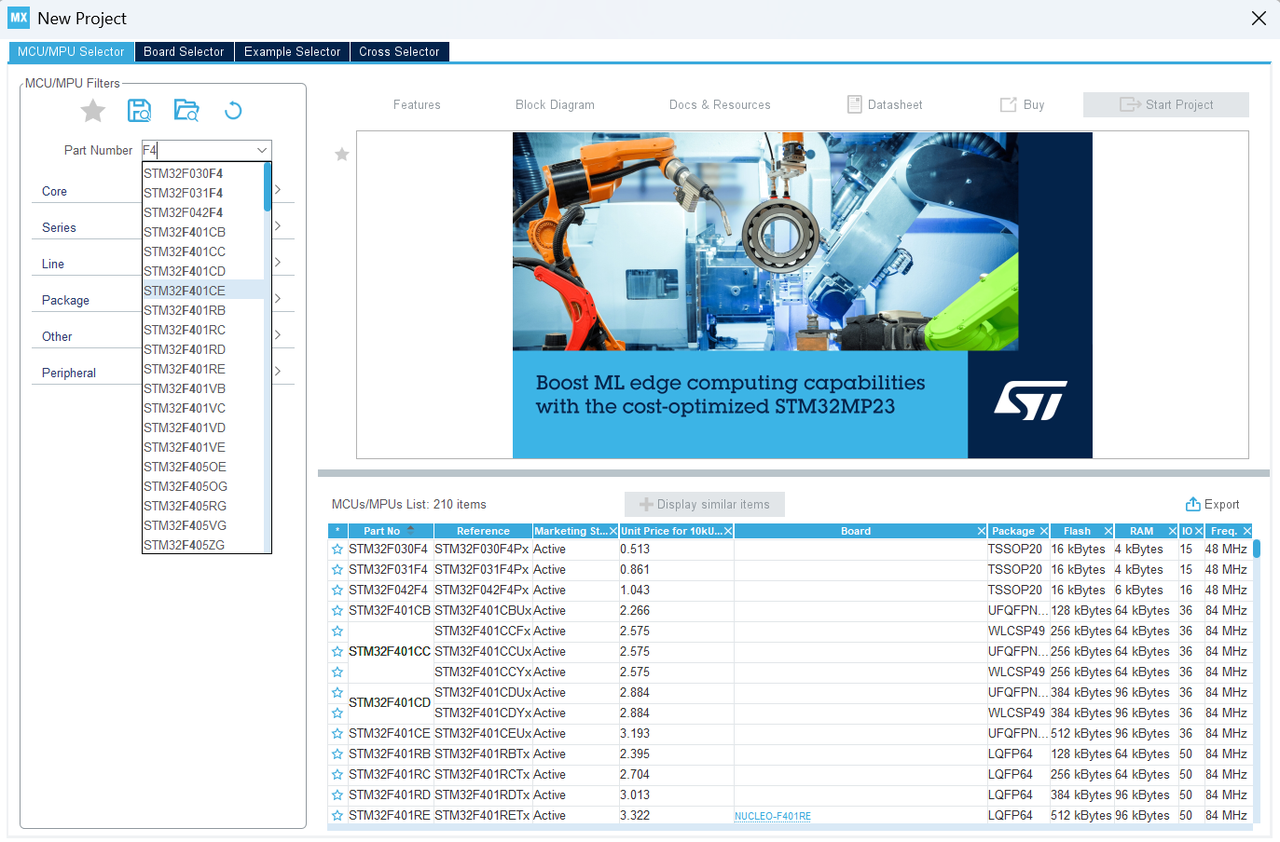This screenshot has height=842, width=1280.
Task: Click the Buy button
Action: [1022, 105]
